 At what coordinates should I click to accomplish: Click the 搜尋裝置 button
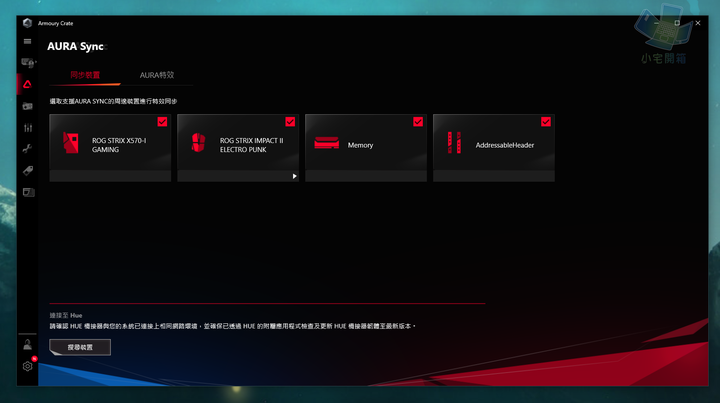80,347
